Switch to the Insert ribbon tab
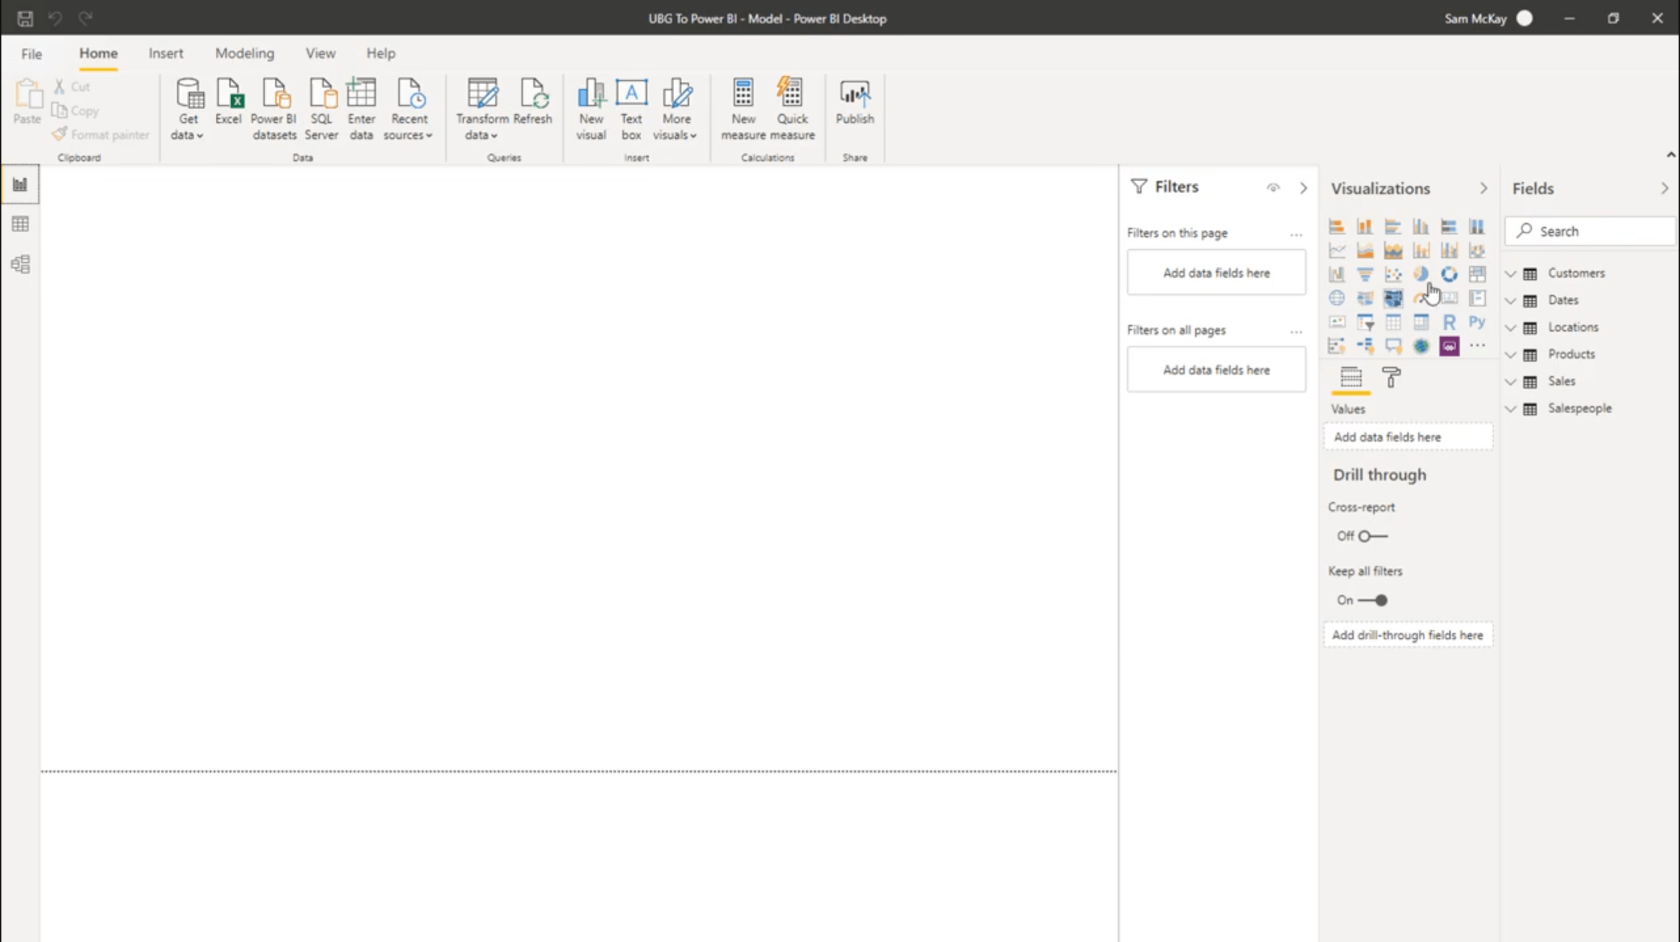Screen dimensions: 1680x942 pyautogui.click(x=166, y=53)
